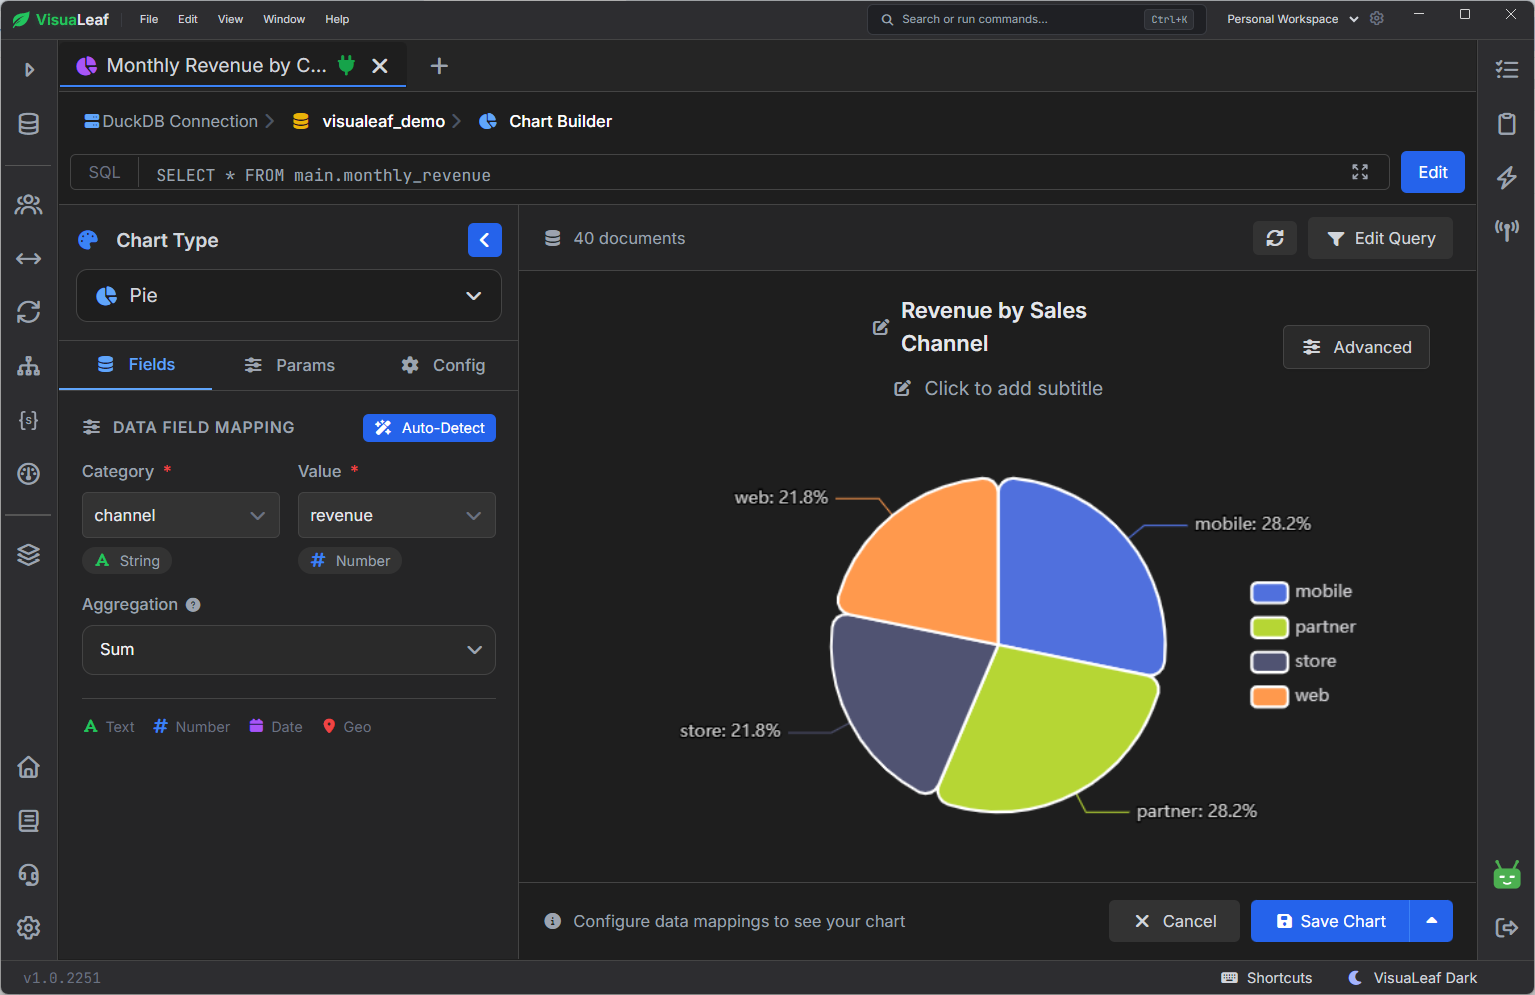
Task: Open the documentation book sidebar icon
Action: 29,821
